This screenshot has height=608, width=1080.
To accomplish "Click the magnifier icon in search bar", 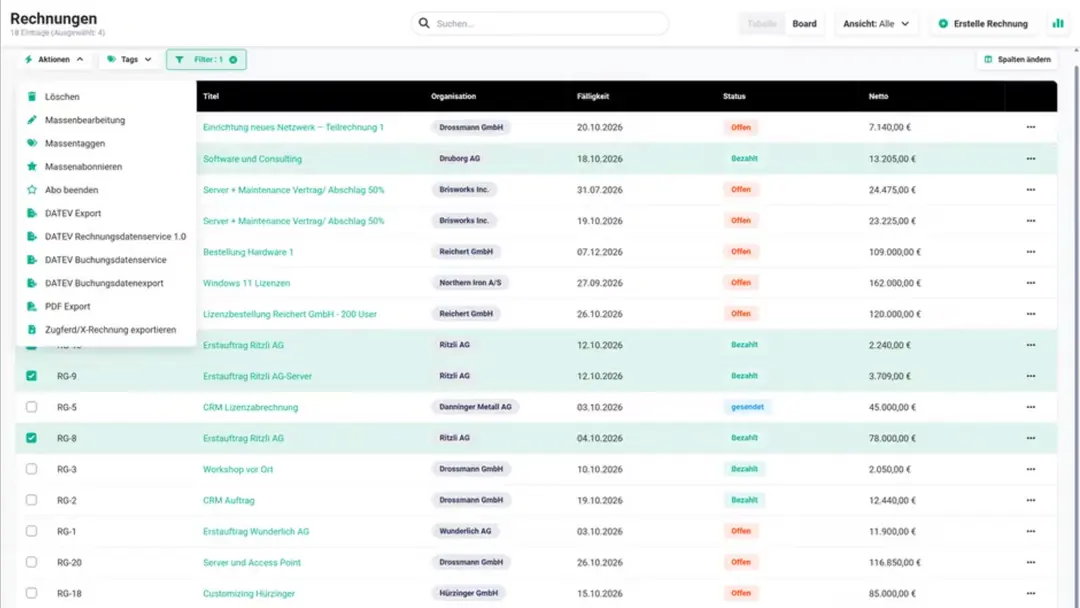I will click(424, 23).
